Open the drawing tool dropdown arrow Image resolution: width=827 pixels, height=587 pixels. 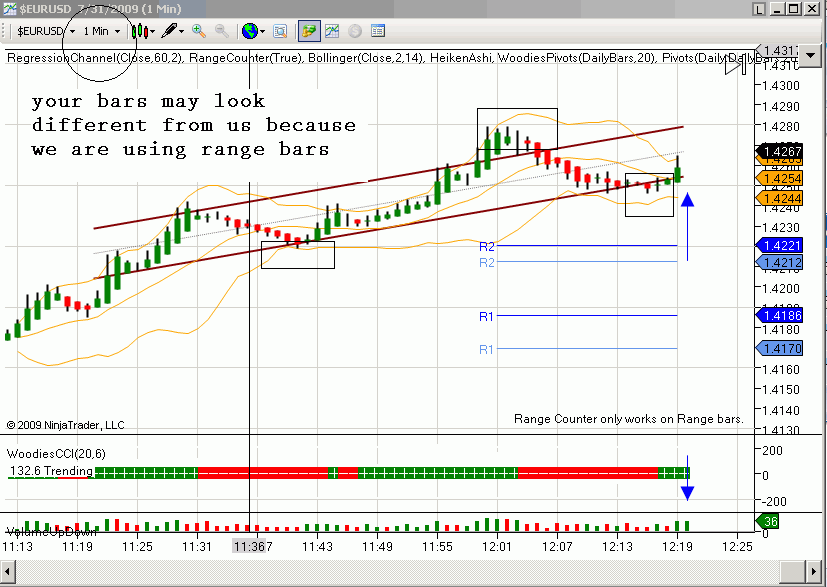click(181, 31)
